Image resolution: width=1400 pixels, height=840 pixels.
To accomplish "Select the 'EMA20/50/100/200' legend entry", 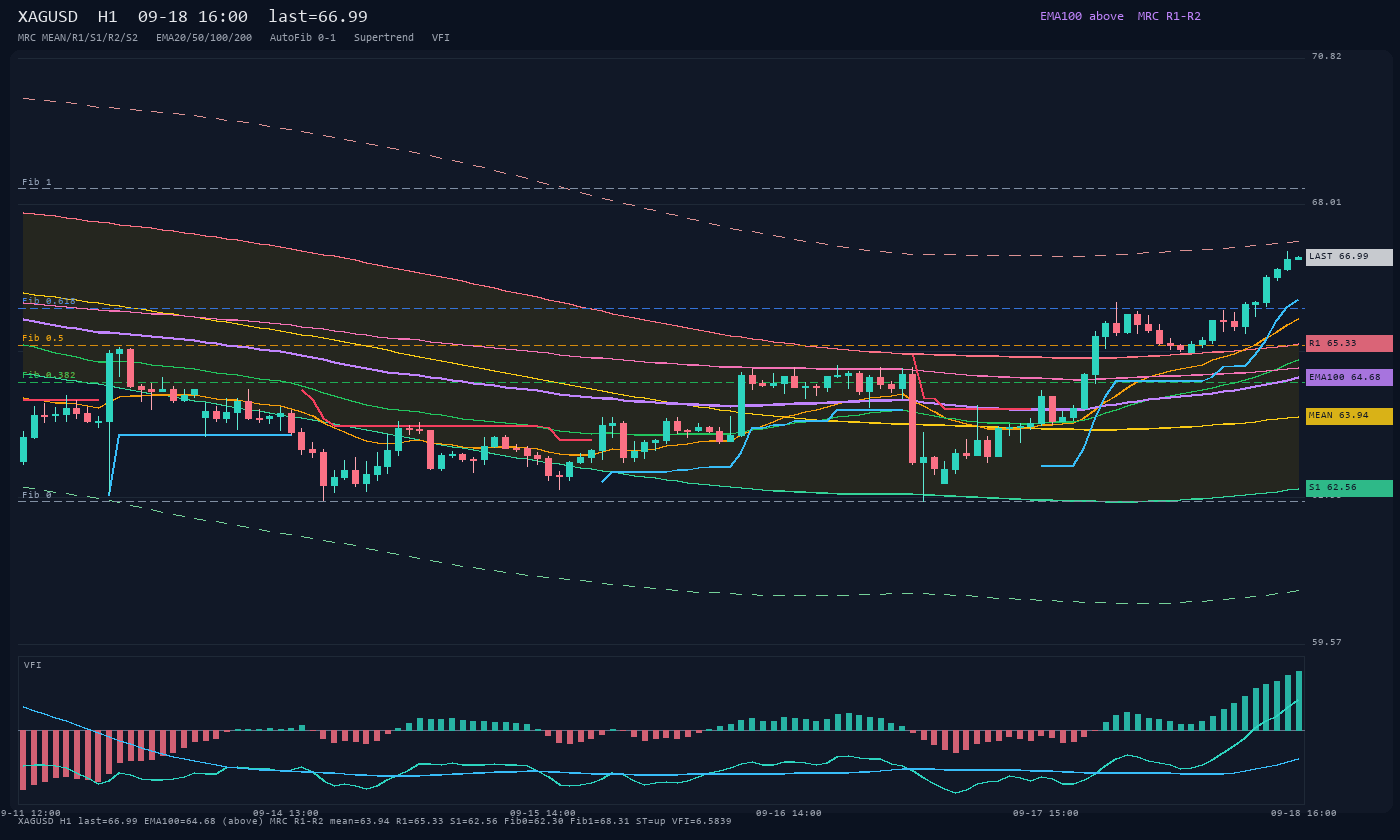I will [204, 38].
